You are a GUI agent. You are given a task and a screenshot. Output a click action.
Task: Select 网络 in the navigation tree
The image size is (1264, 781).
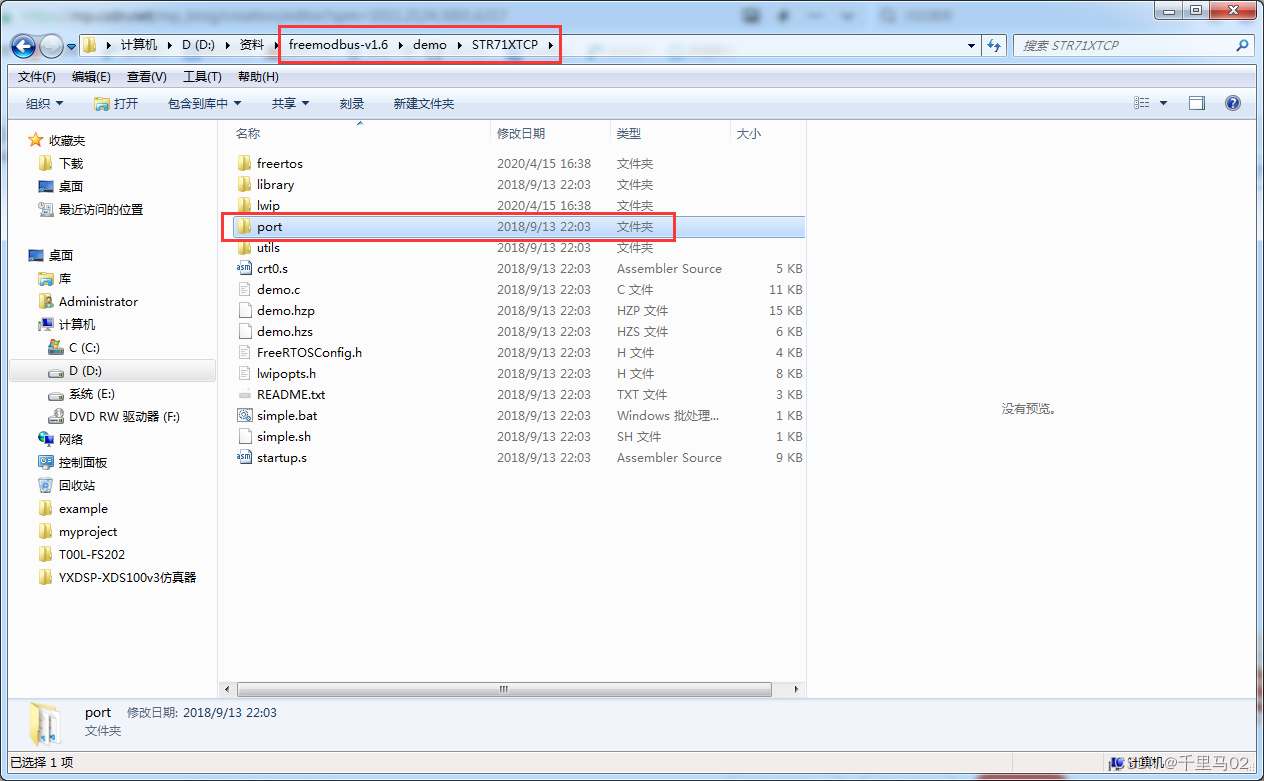click(71, 439)
